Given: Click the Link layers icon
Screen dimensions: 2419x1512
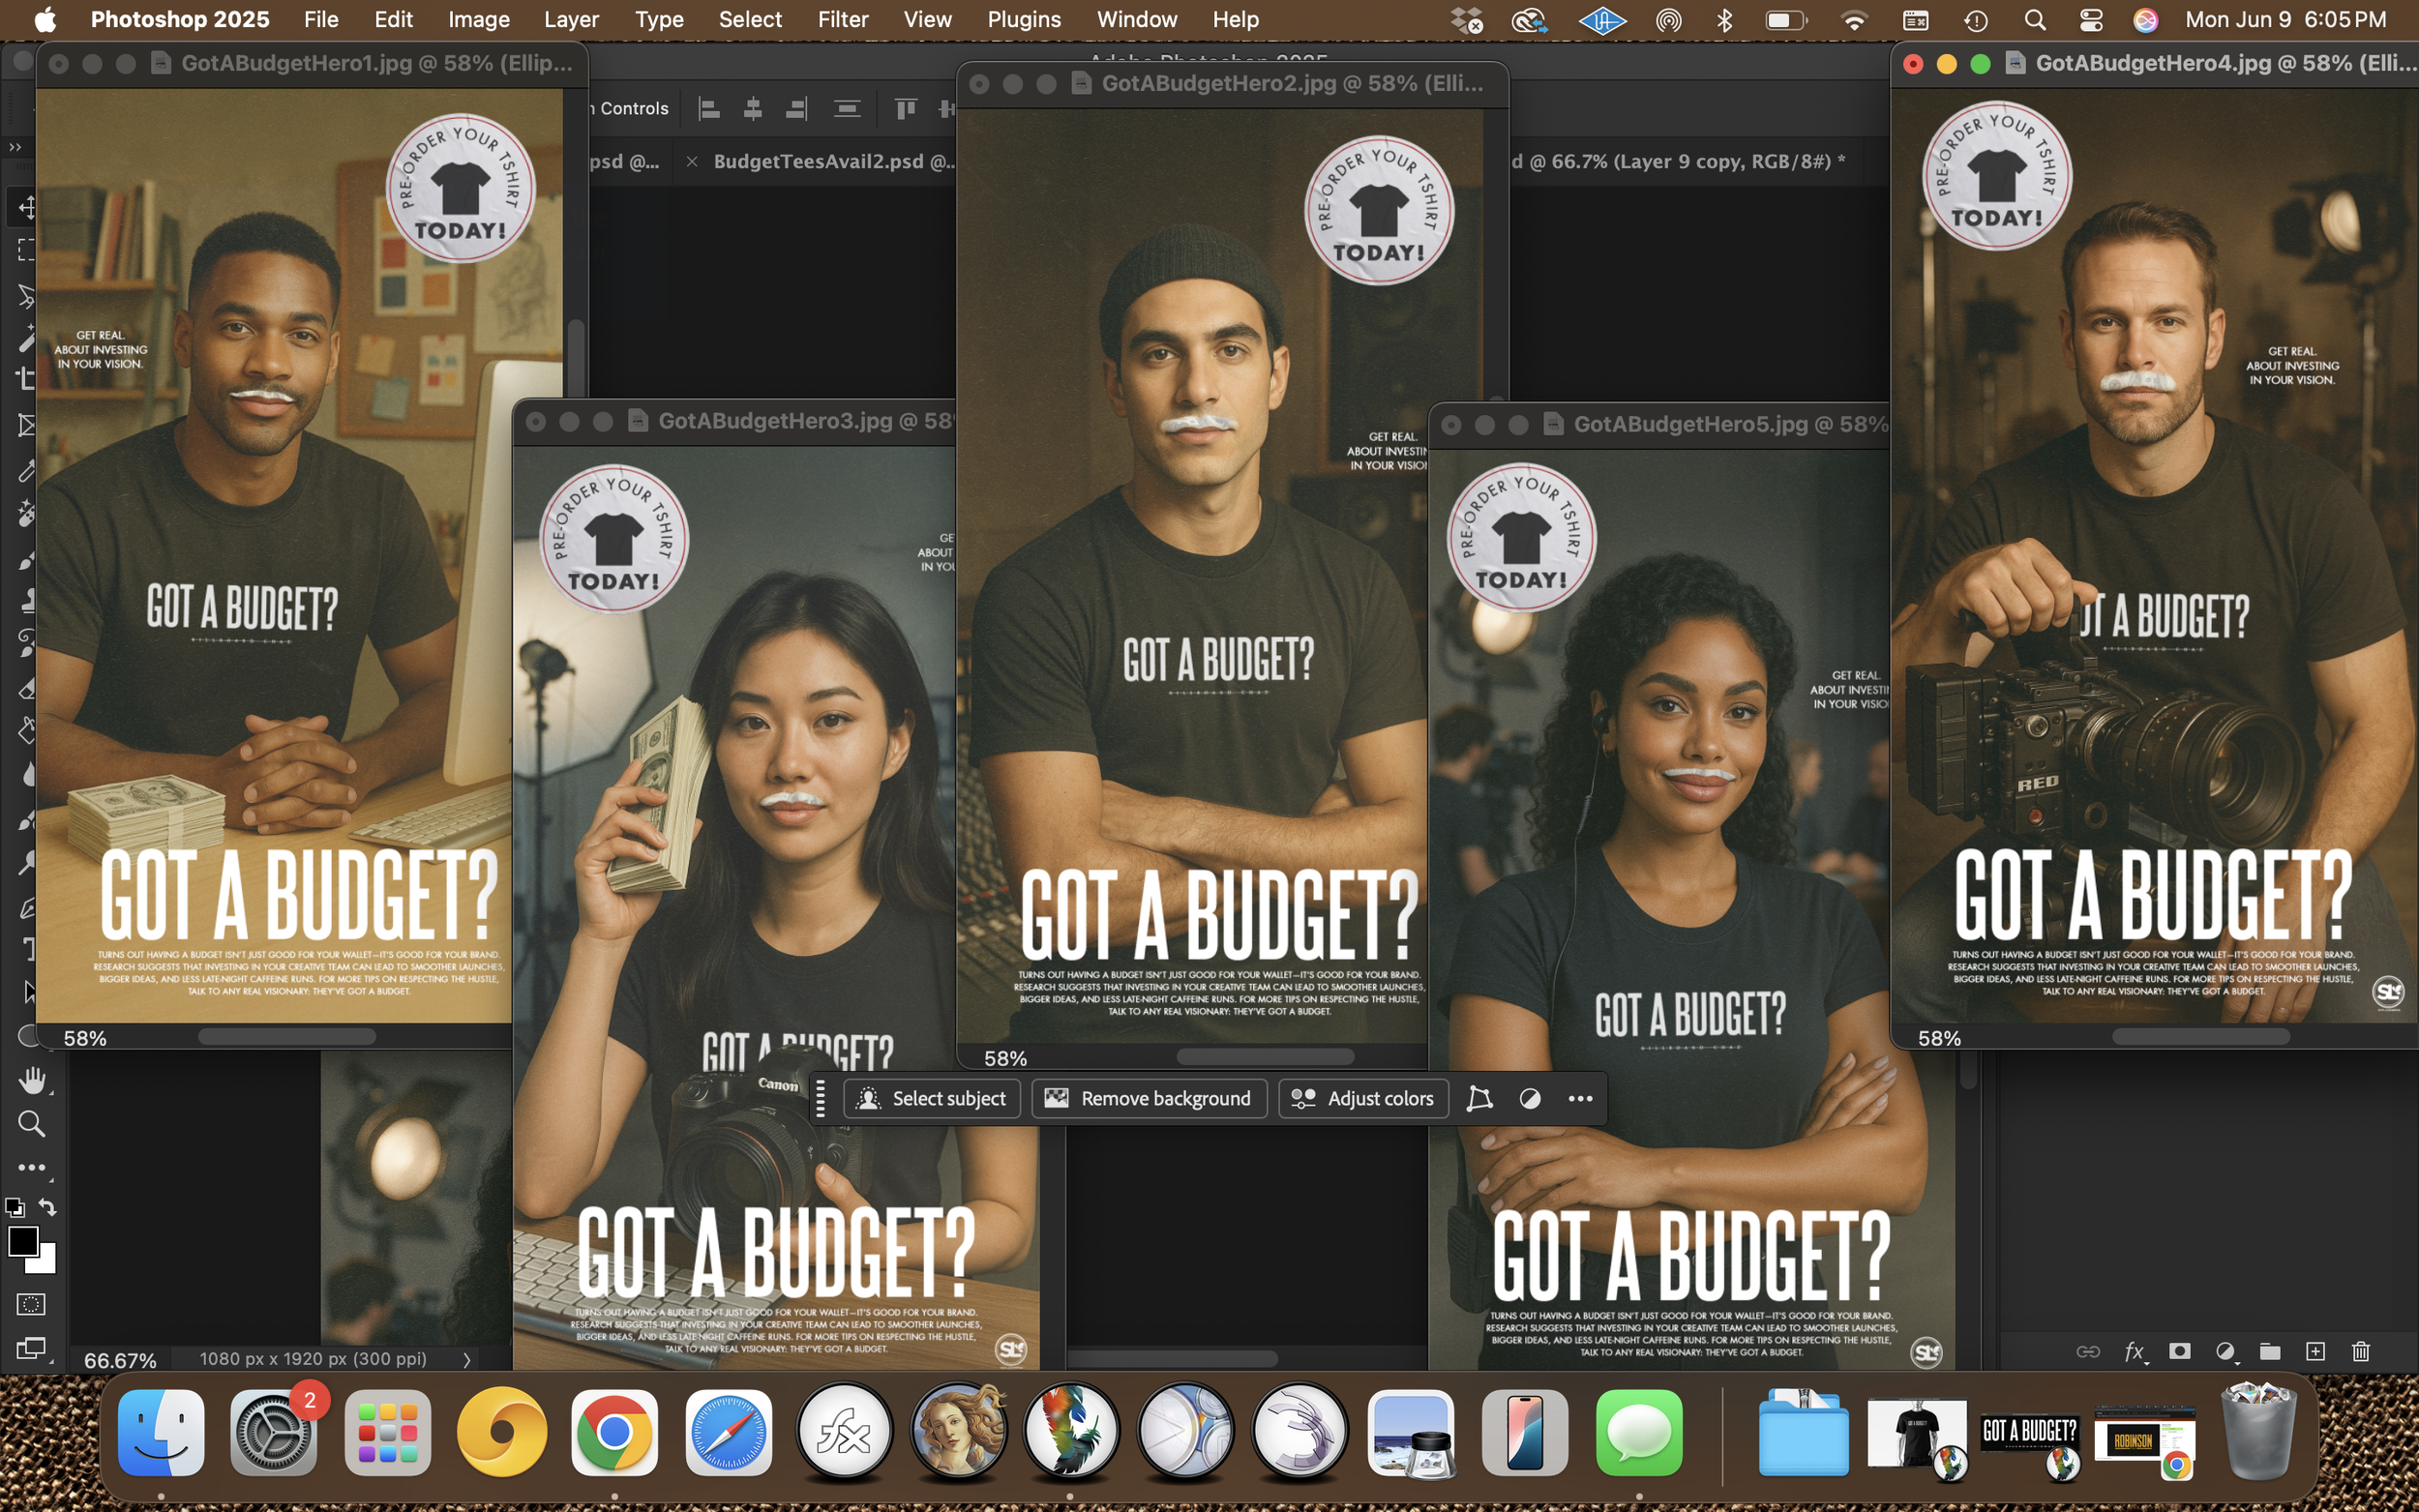Looking at the screenshot, I should pyautogui.click(x=2088, y=1351).
